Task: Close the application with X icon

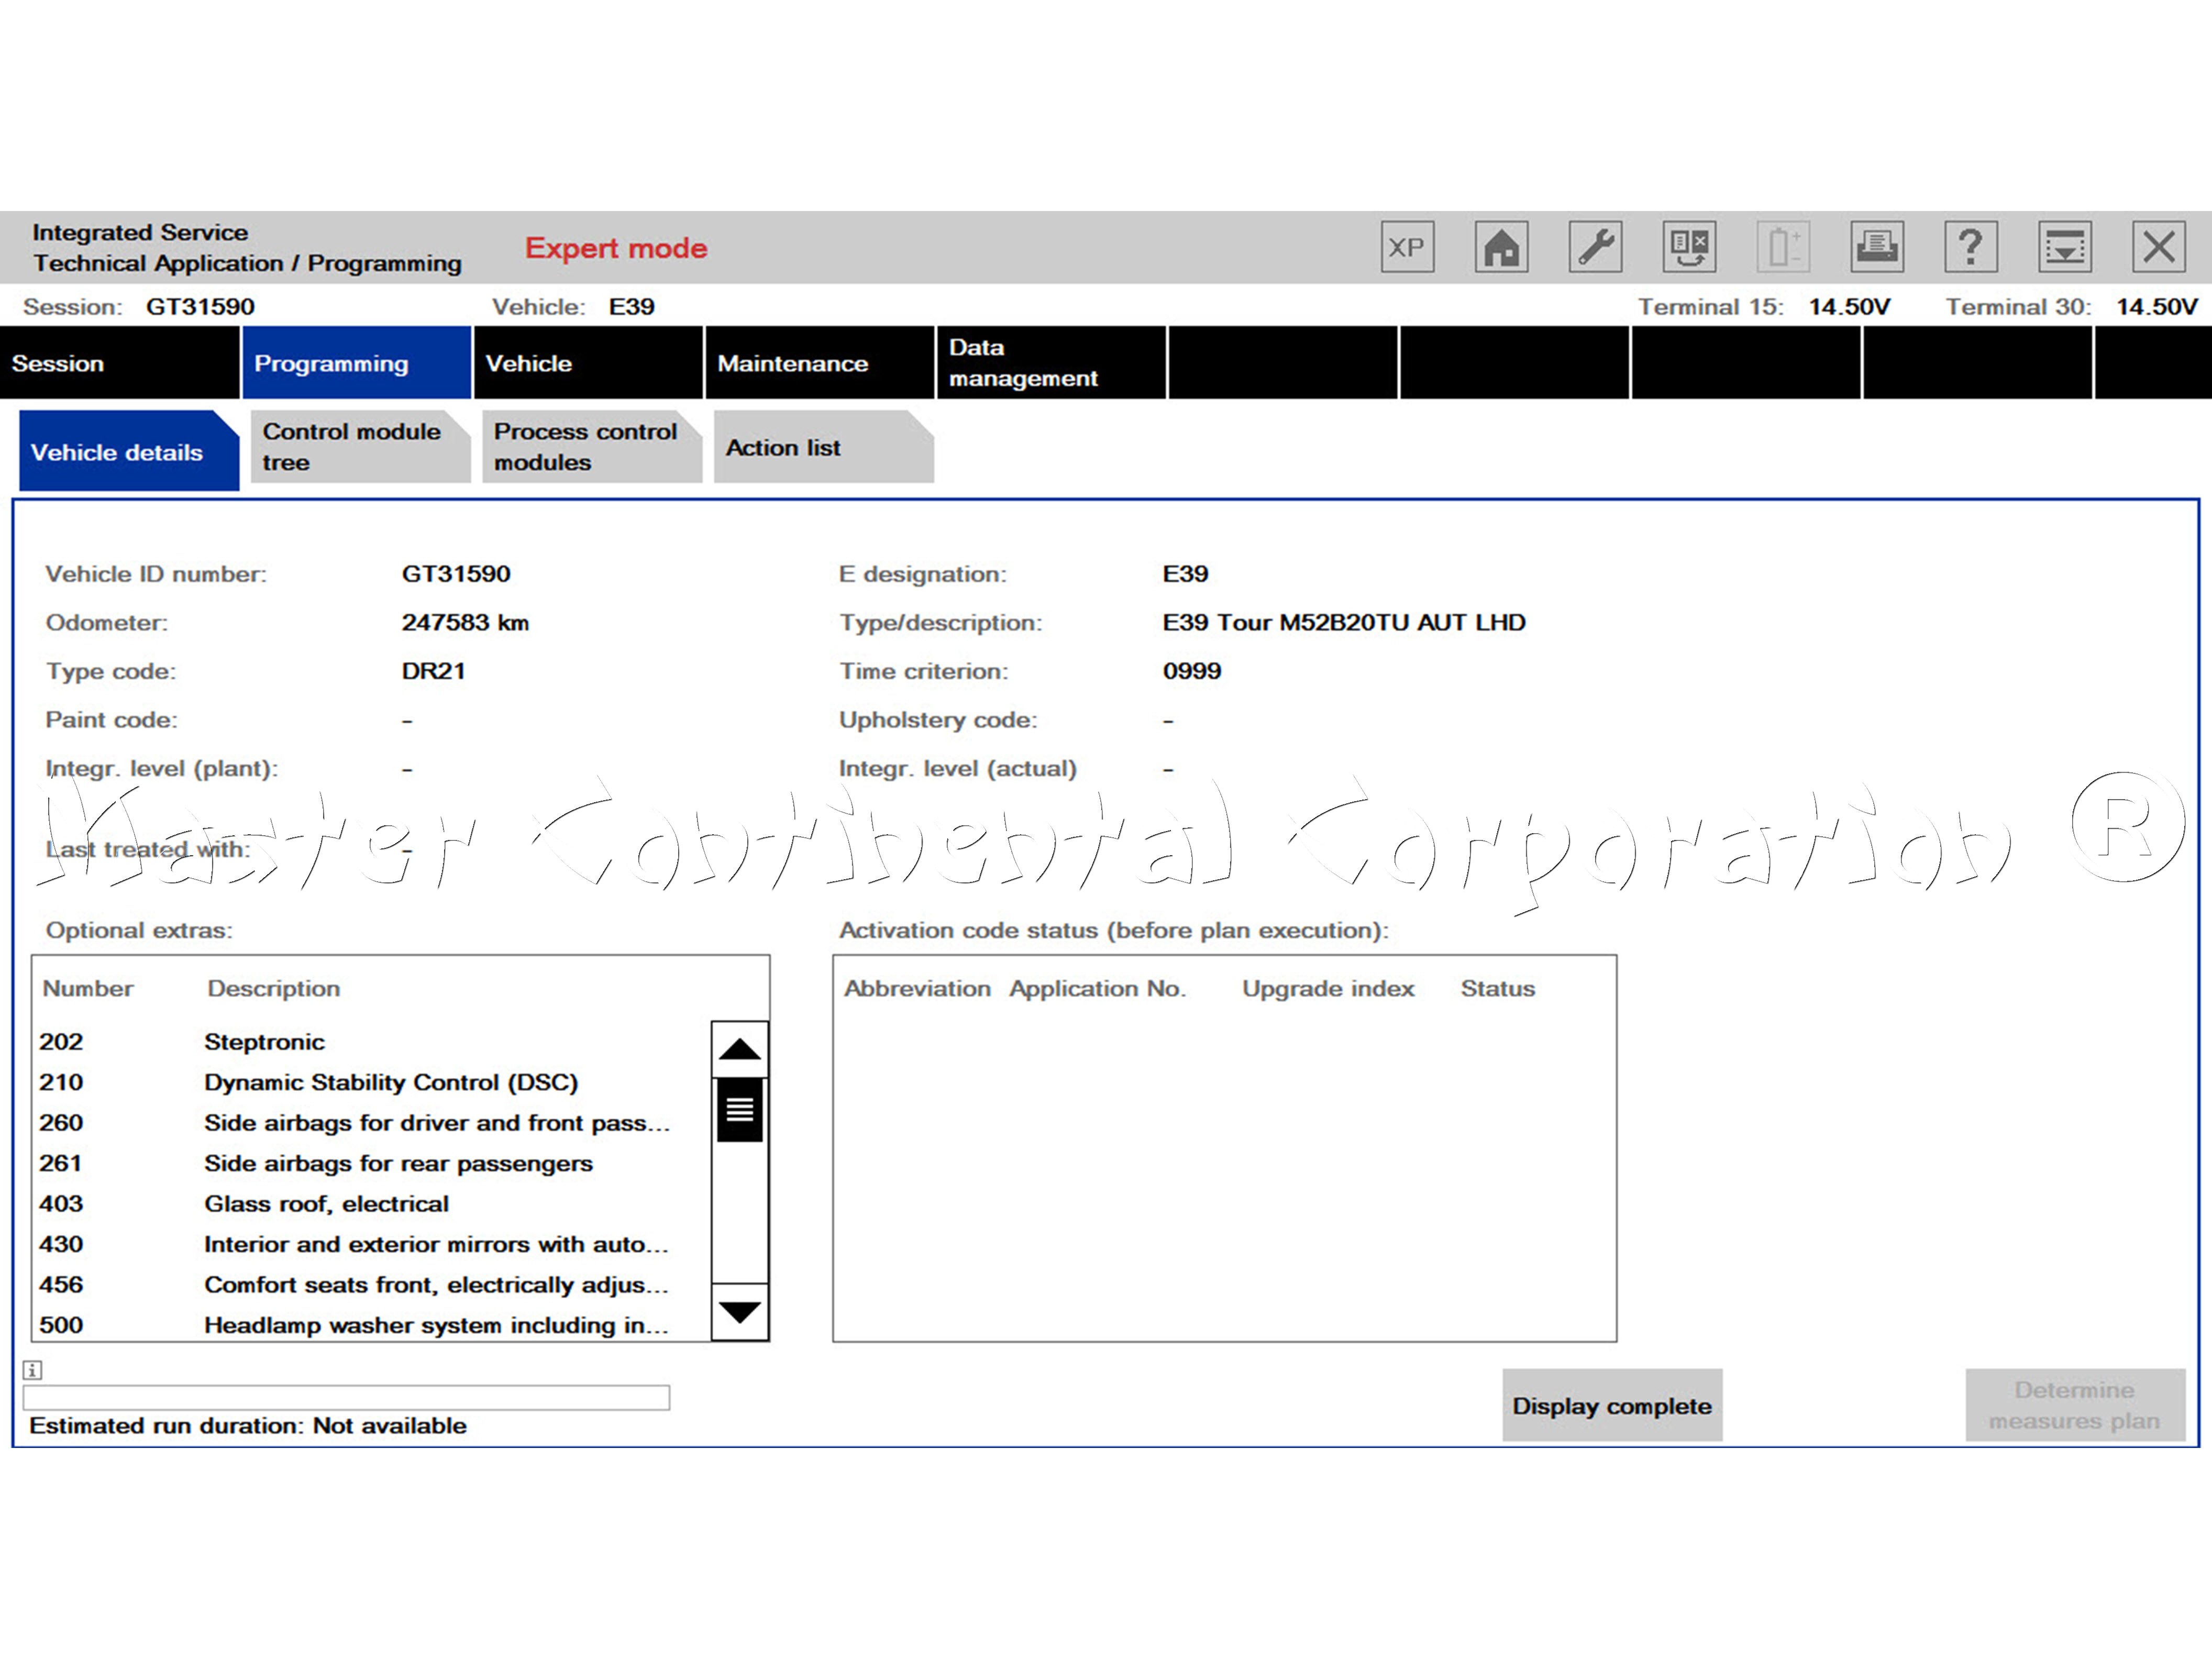Action: [x=2159, y=247]
